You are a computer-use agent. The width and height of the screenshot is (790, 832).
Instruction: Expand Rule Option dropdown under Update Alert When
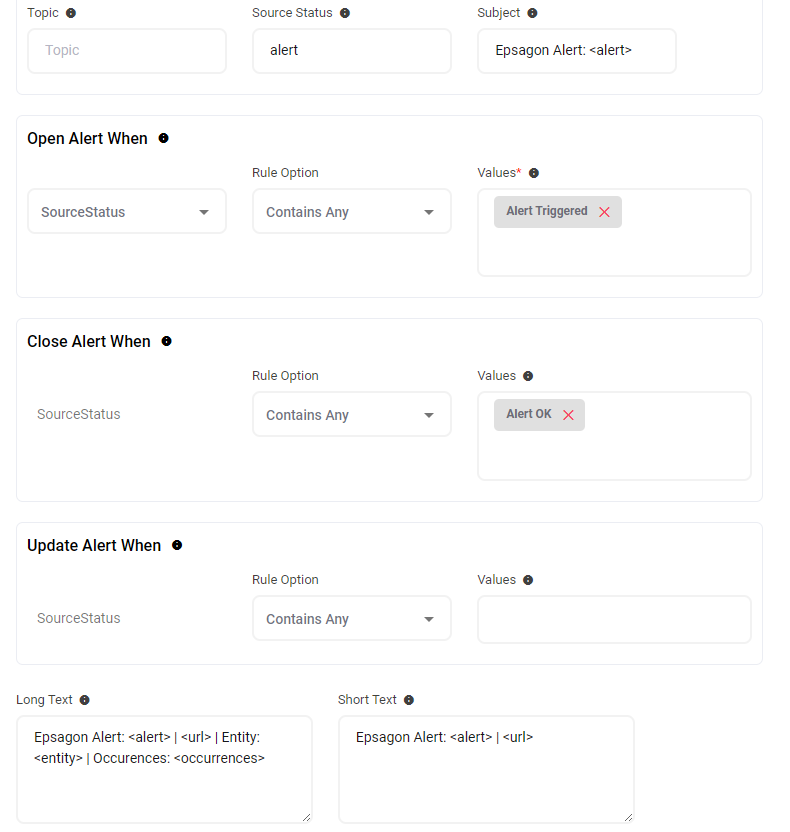[x=351, y=619]
